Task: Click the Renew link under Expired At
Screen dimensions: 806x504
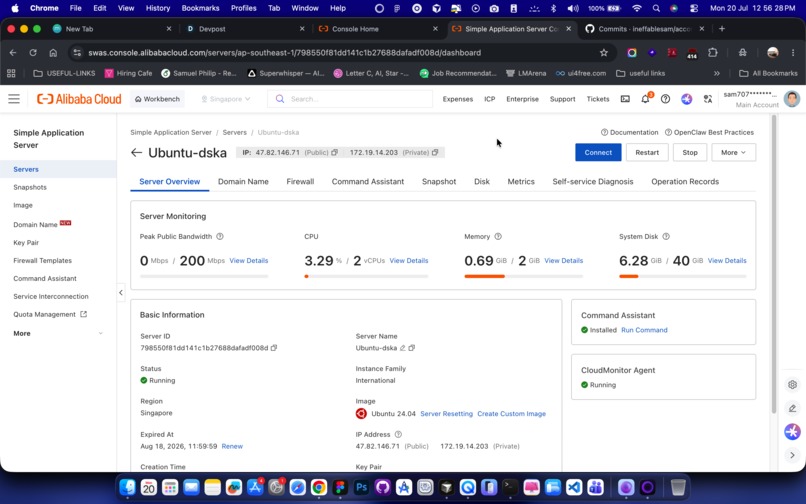Action: point(232,446)
